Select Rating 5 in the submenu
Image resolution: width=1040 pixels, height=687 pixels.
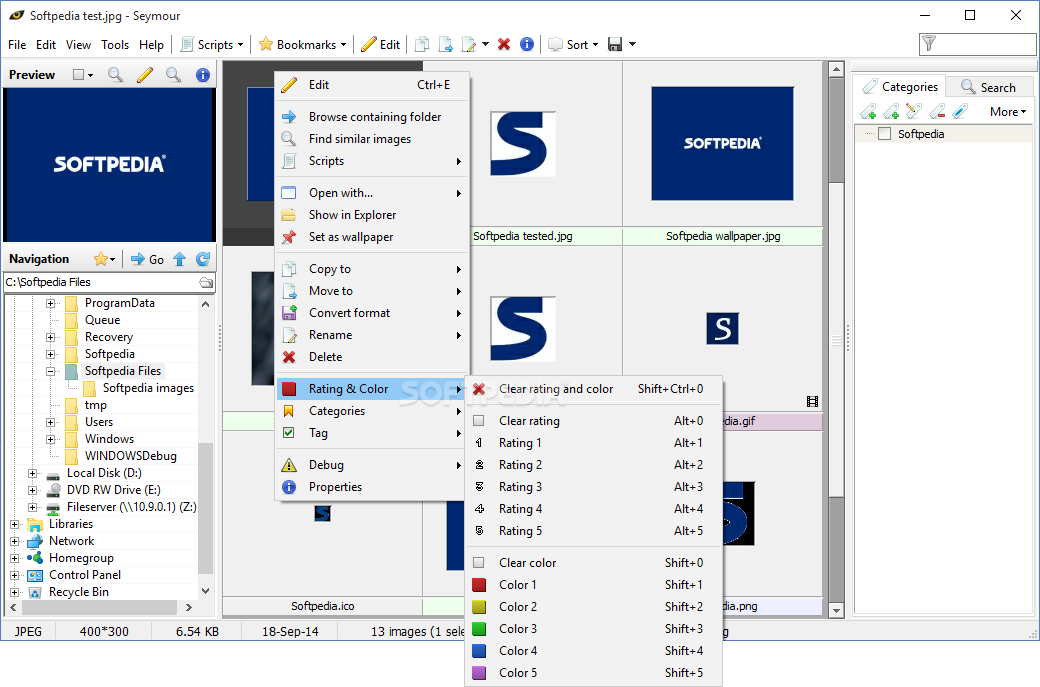[594, 531]
